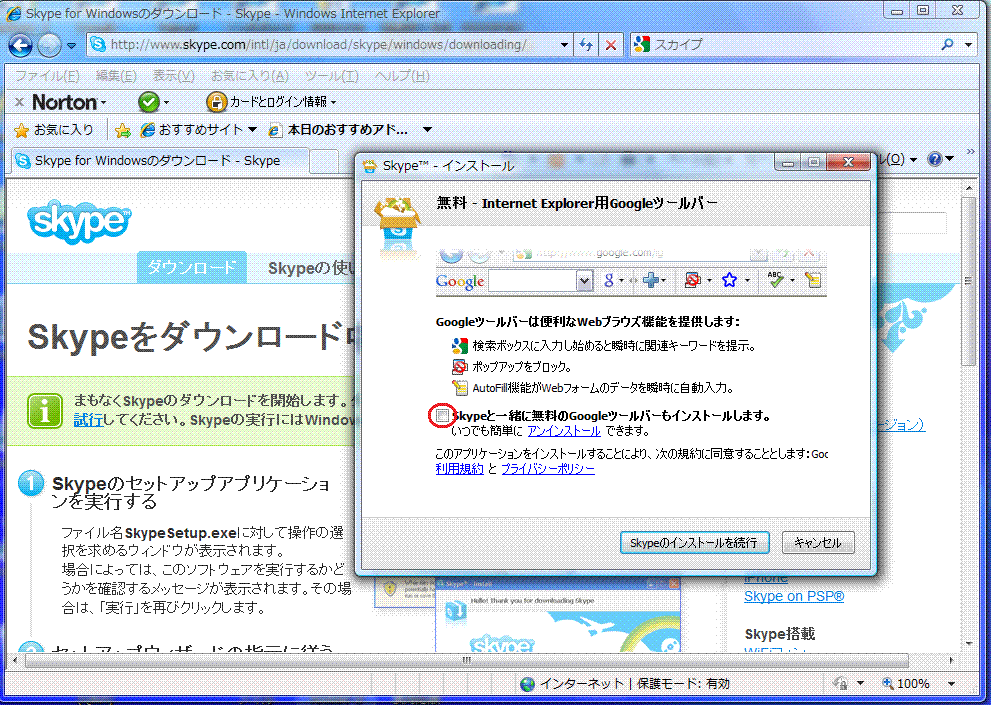
Task: Open the recent pages dropdown beside Forward
Action: (x=71, y=46)
